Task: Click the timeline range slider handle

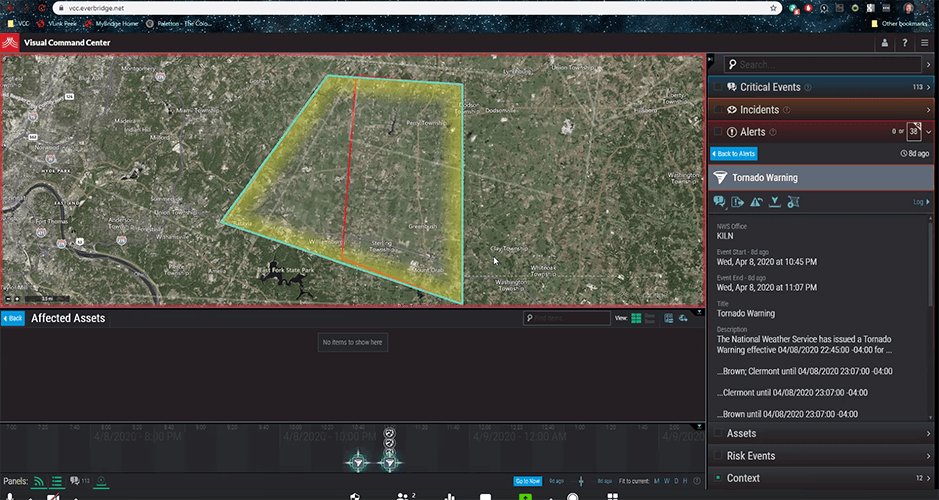Action: click(x=581, y=481)
